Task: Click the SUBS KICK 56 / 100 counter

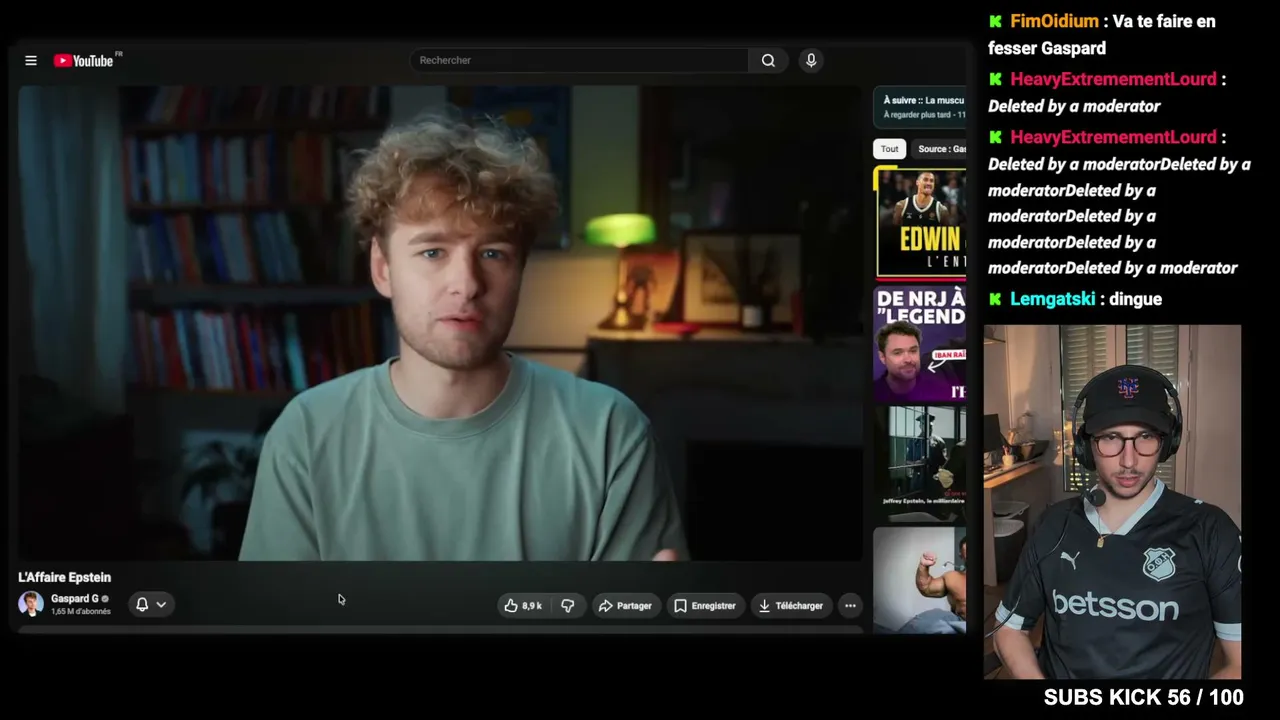Action: (1144, 698)
